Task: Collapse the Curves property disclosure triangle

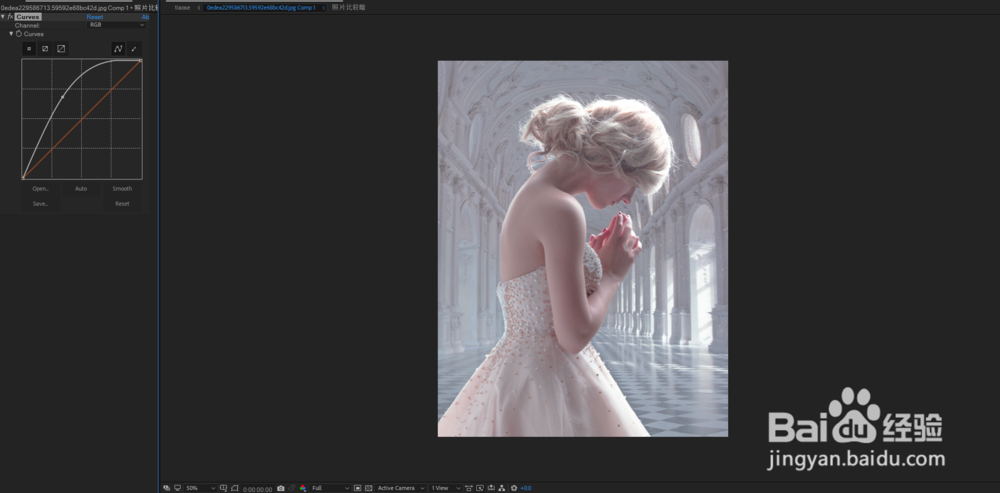Action: (11, 33)
